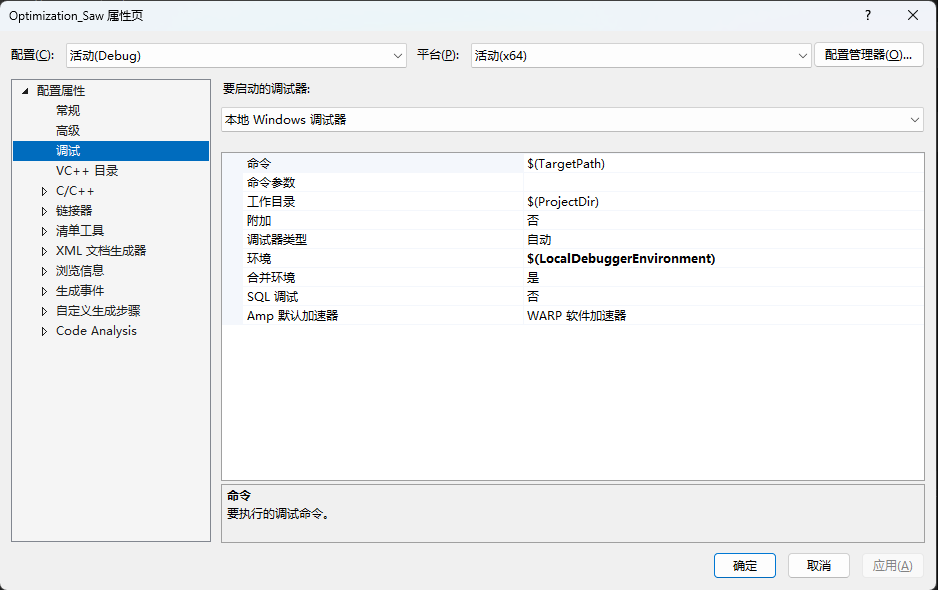938x590 pixels.
Task: Expand the Code Analysis tree node
Action: pyautogui.click(x=42, y=330)
